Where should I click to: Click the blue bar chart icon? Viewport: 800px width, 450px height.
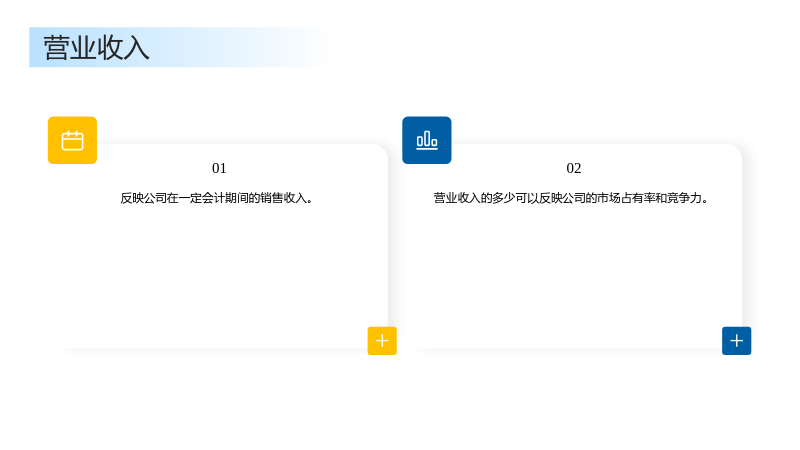pos(427,140)
